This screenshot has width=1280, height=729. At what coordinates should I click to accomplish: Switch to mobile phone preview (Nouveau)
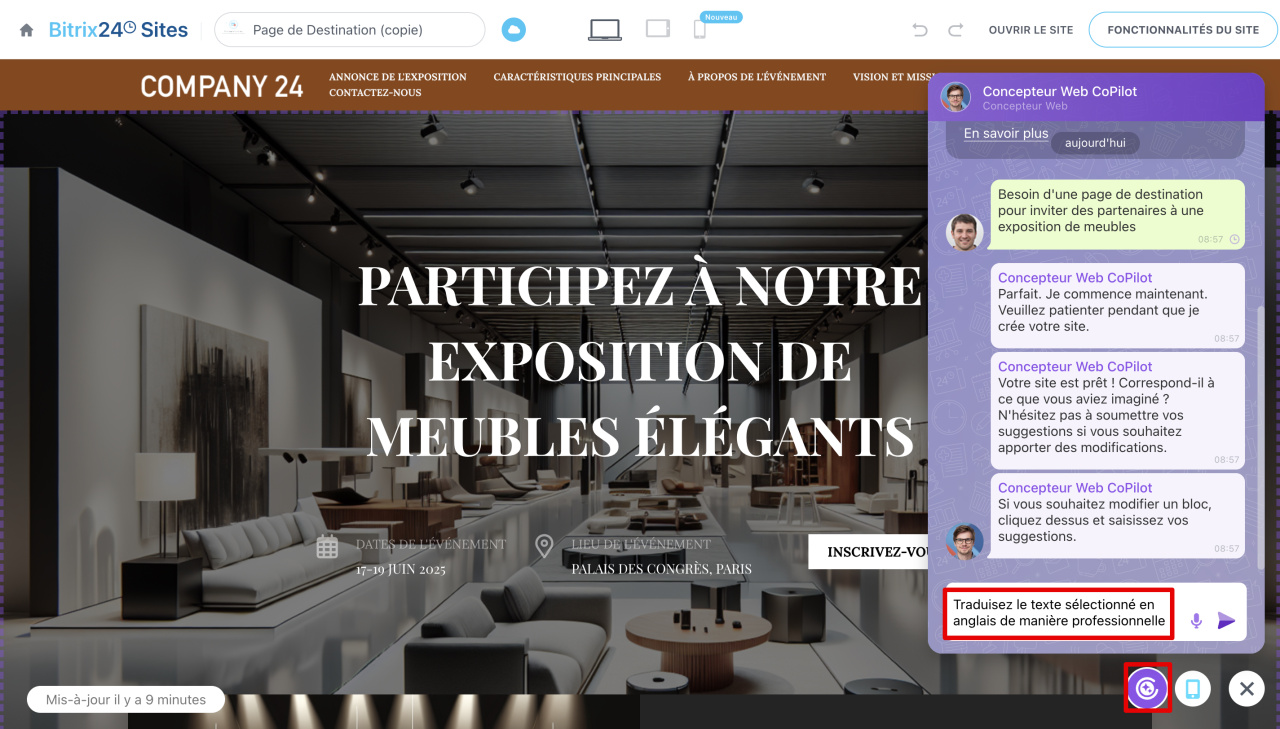700,30
